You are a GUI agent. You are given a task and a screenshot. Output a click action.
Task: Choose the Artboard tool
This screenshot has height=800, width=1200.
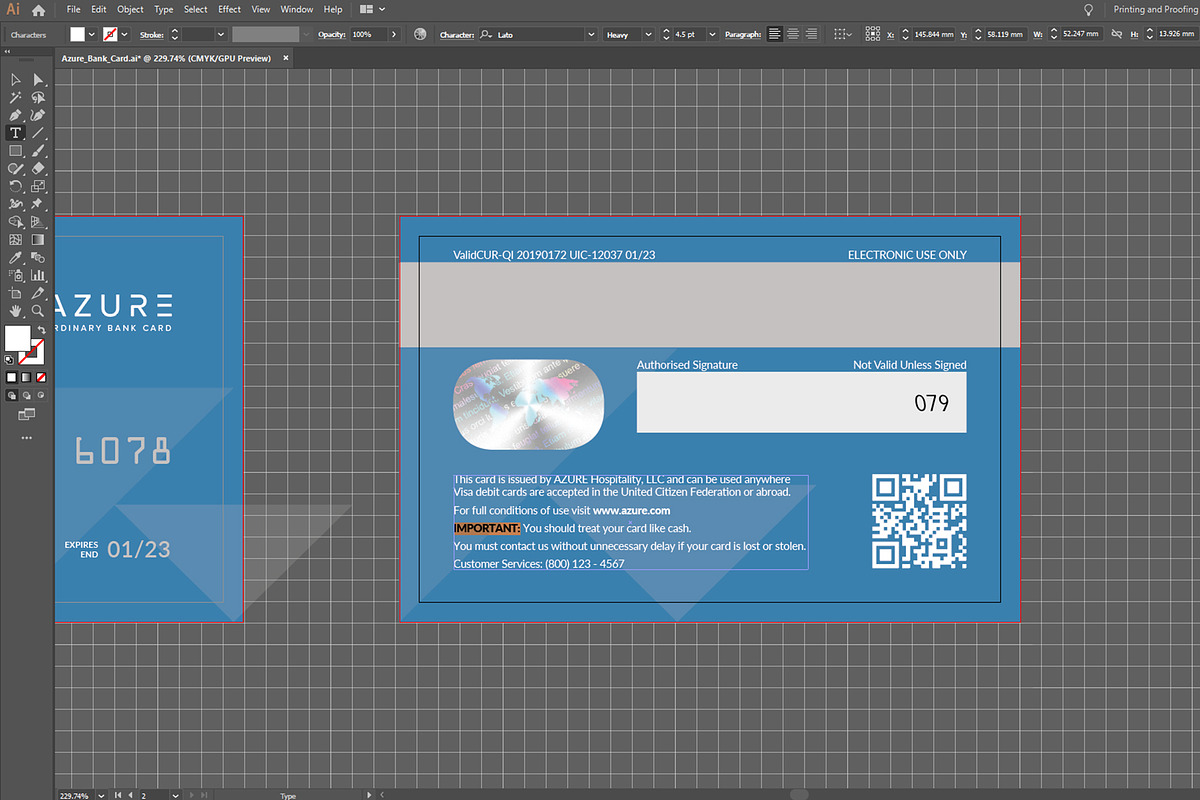(x=15, y=293)
